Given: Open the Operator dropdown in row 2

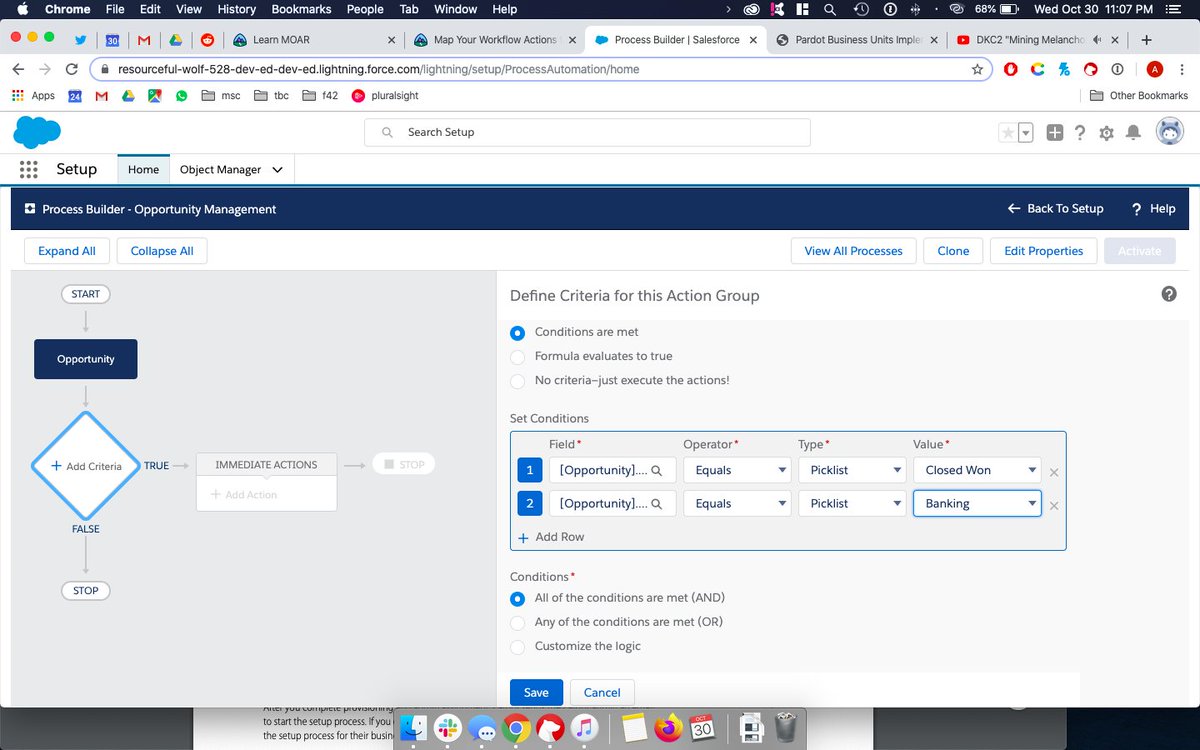Looking at the screenshot, I should tap(737, 504).
